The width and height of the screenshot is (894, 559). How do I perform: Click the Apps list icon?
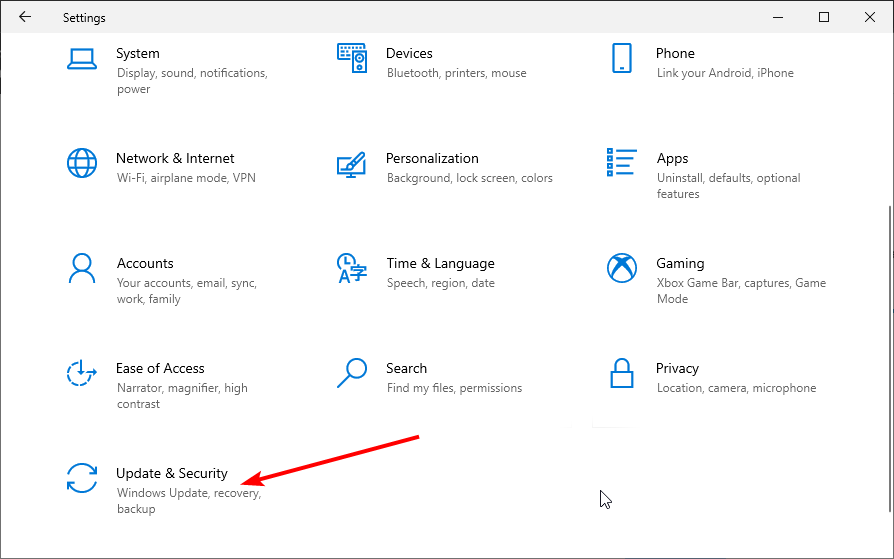coord(621,163)
